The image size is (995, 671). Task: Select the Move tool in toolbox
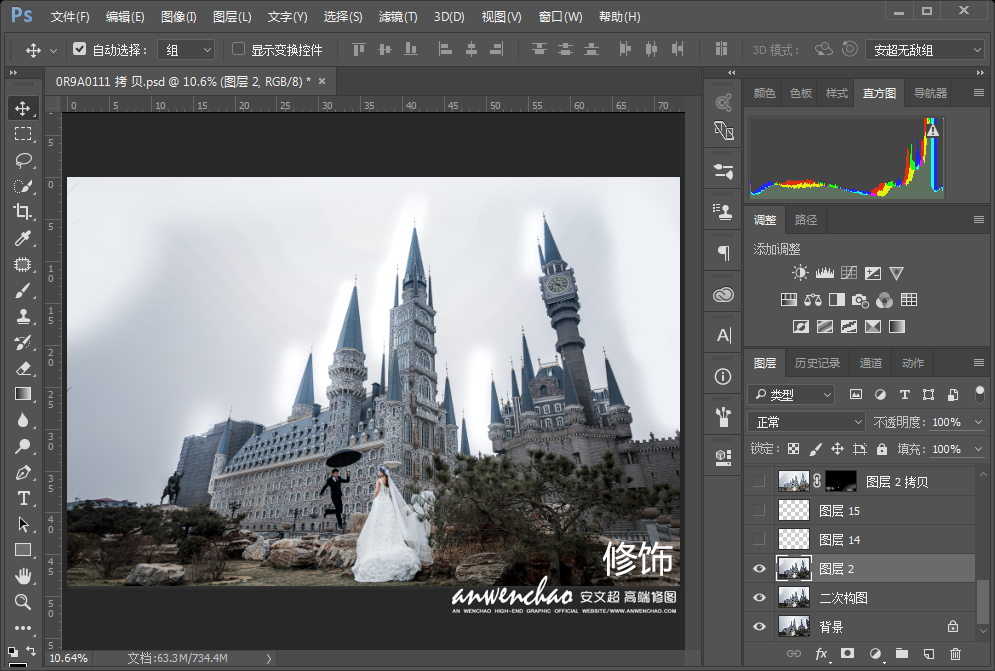click(x=23, y=108)
